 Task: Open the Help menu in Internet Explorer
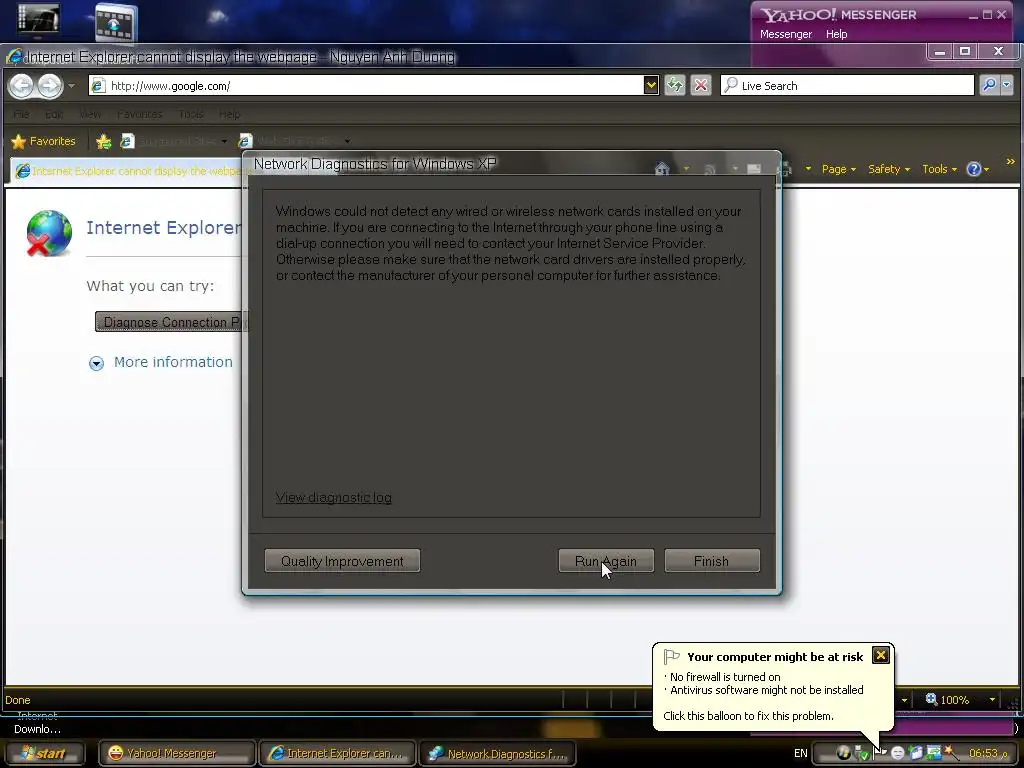(230, 114)
